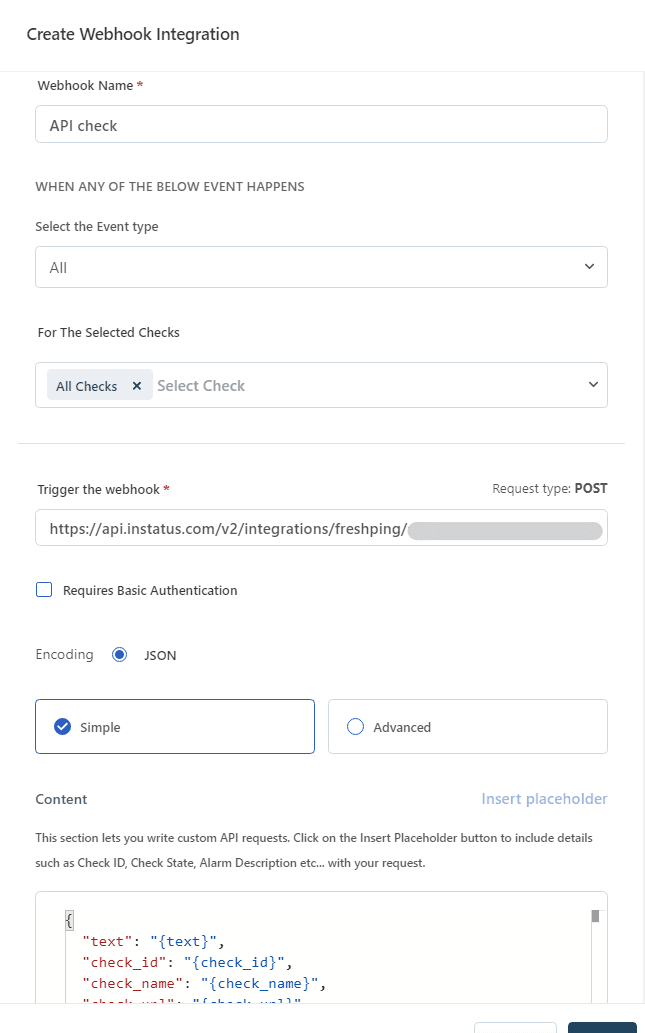This screenshot has height=1033, width=645.
Task: Check Requires Basic Authentication
Action: (44, 590)
